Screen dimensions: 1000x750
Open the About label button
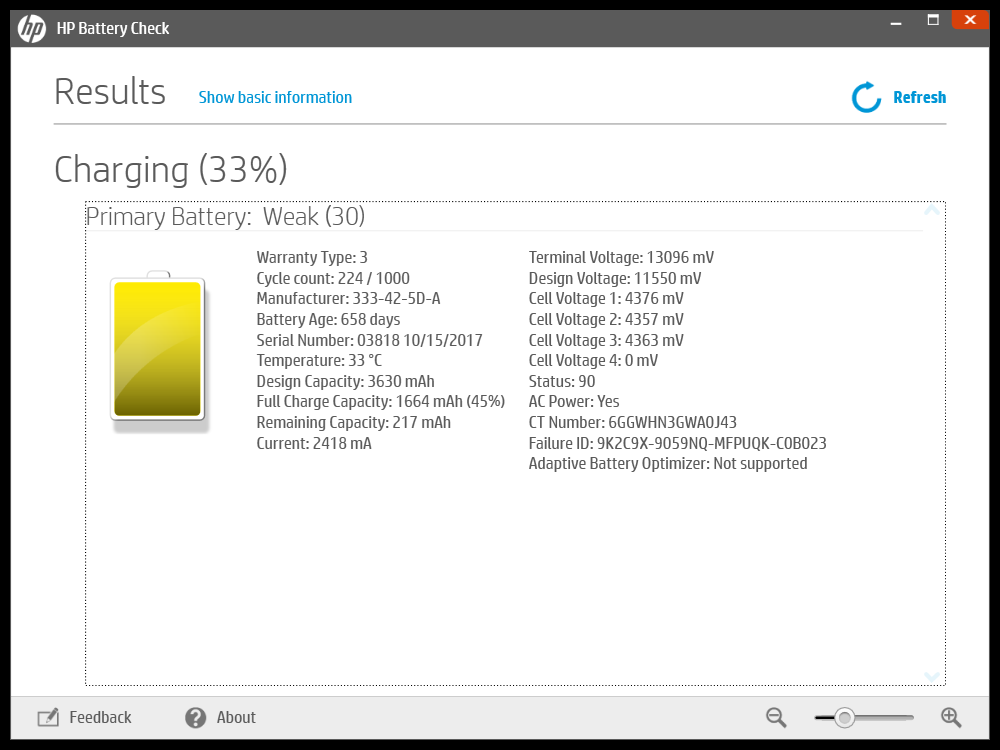236,717
